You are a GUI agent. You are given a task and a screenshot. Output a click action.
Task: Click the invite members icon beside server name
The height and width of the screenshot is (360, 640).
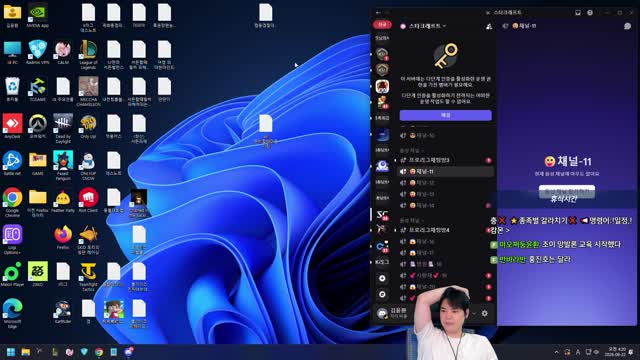click(x=489, y=27)
